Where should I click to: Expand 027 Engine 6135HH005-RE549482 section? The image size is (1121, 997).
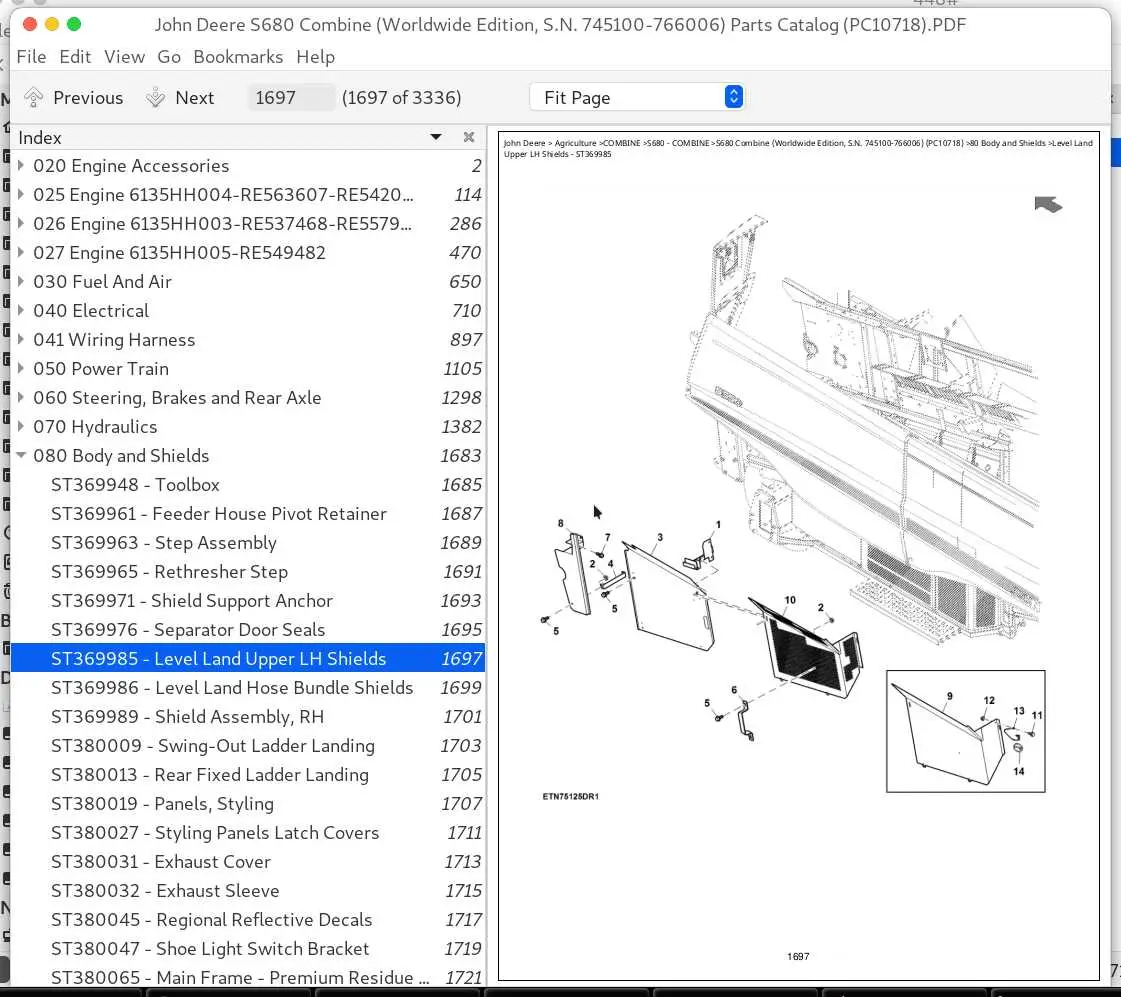click(21, 252)
